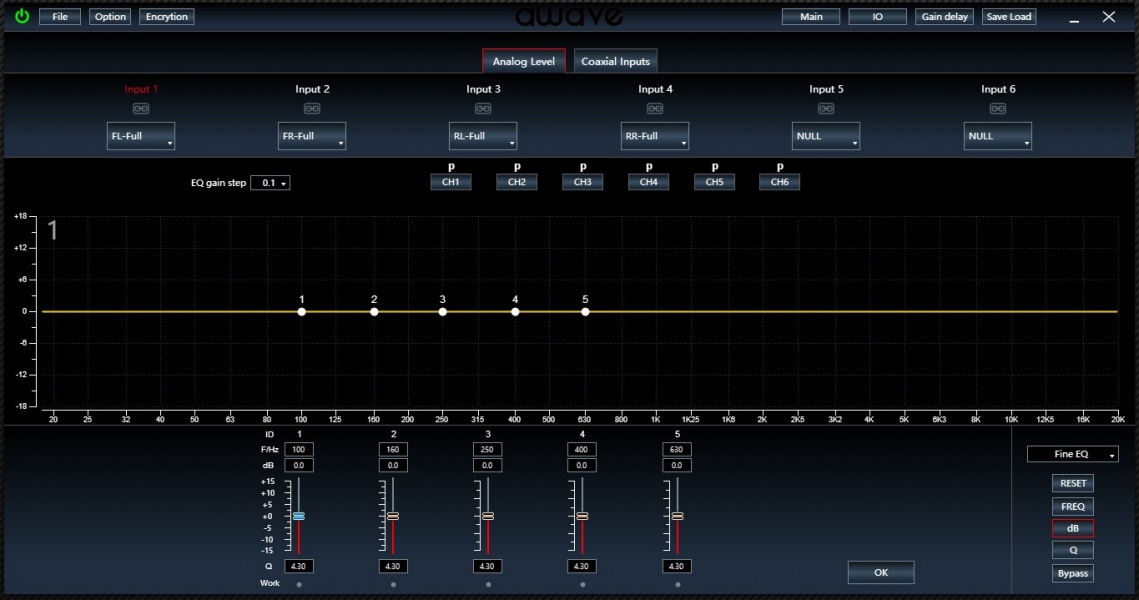Image resolution: width=1139 pixels, height=600 pixels.
Task: Click the link icon under Input 6
Action: click(x=998, y=109)
